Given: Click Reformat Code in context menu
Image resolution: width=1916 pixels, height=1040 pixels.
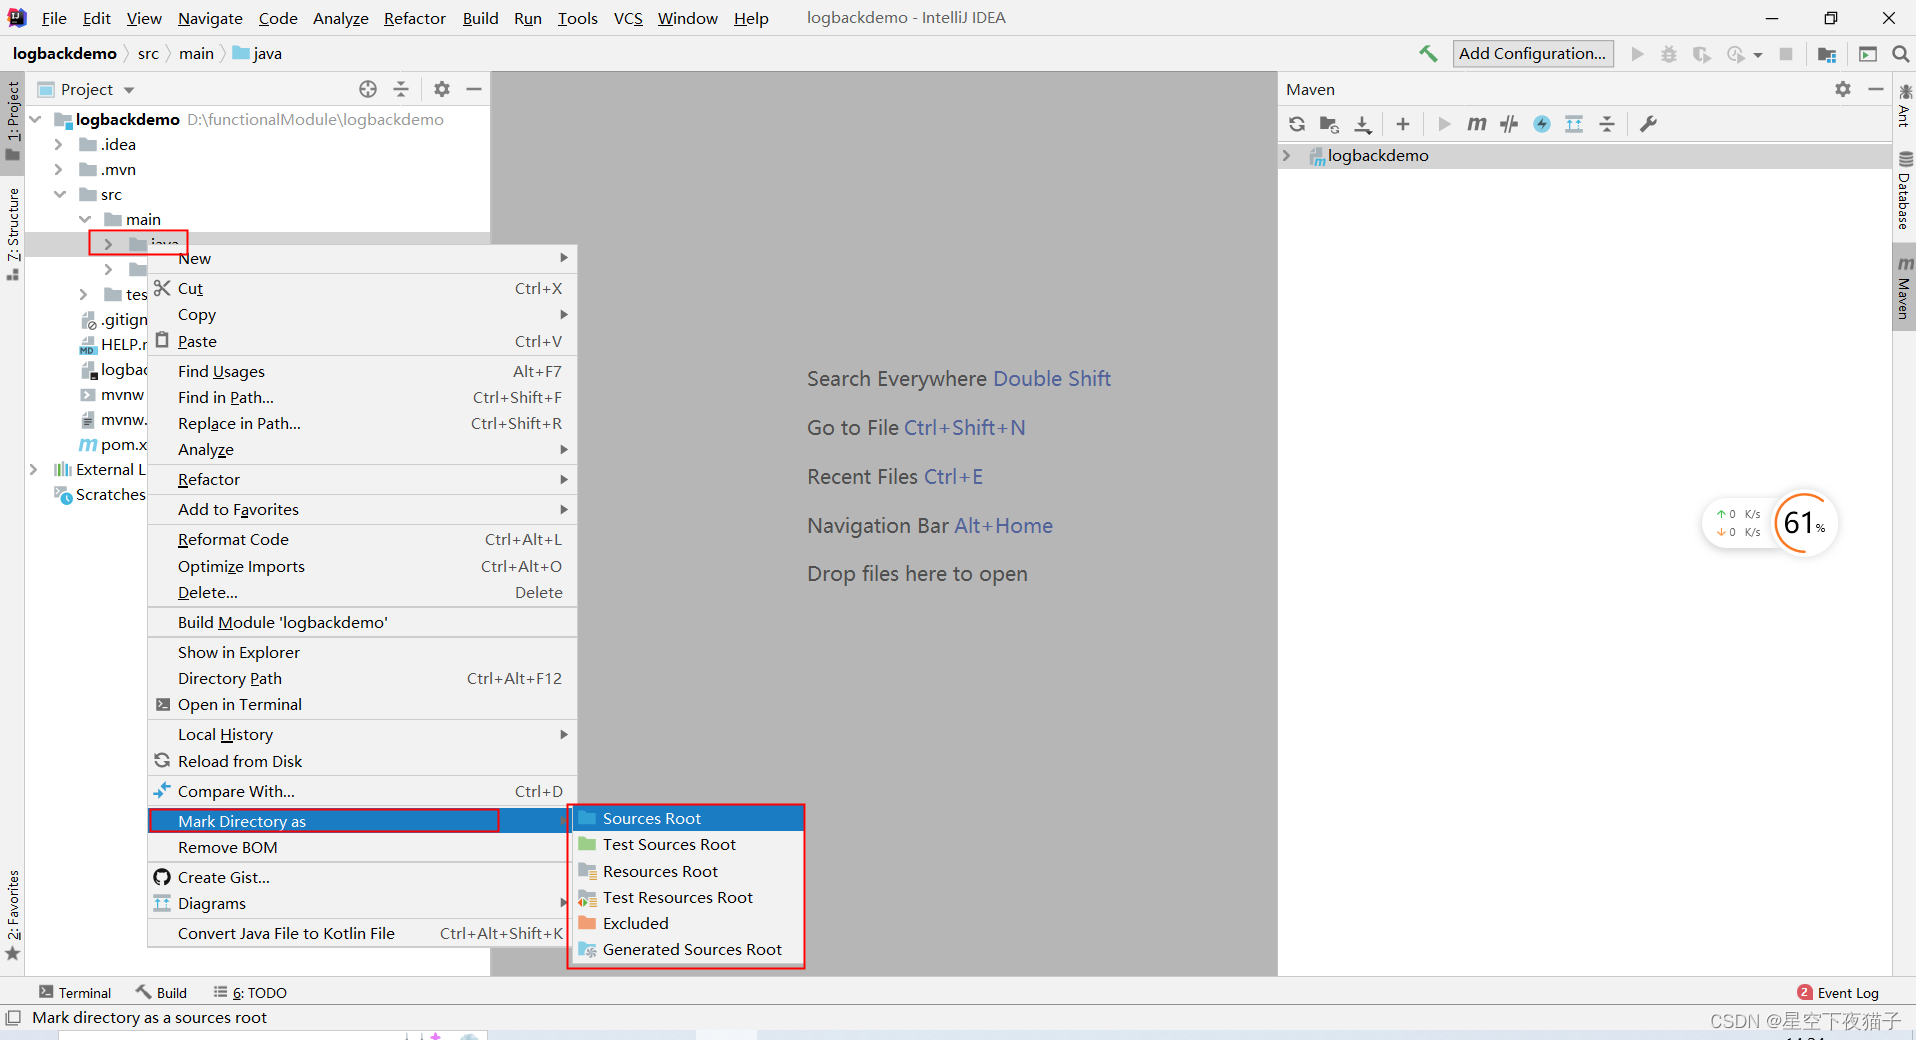Looking at the screenshot, I should (362, 539).
